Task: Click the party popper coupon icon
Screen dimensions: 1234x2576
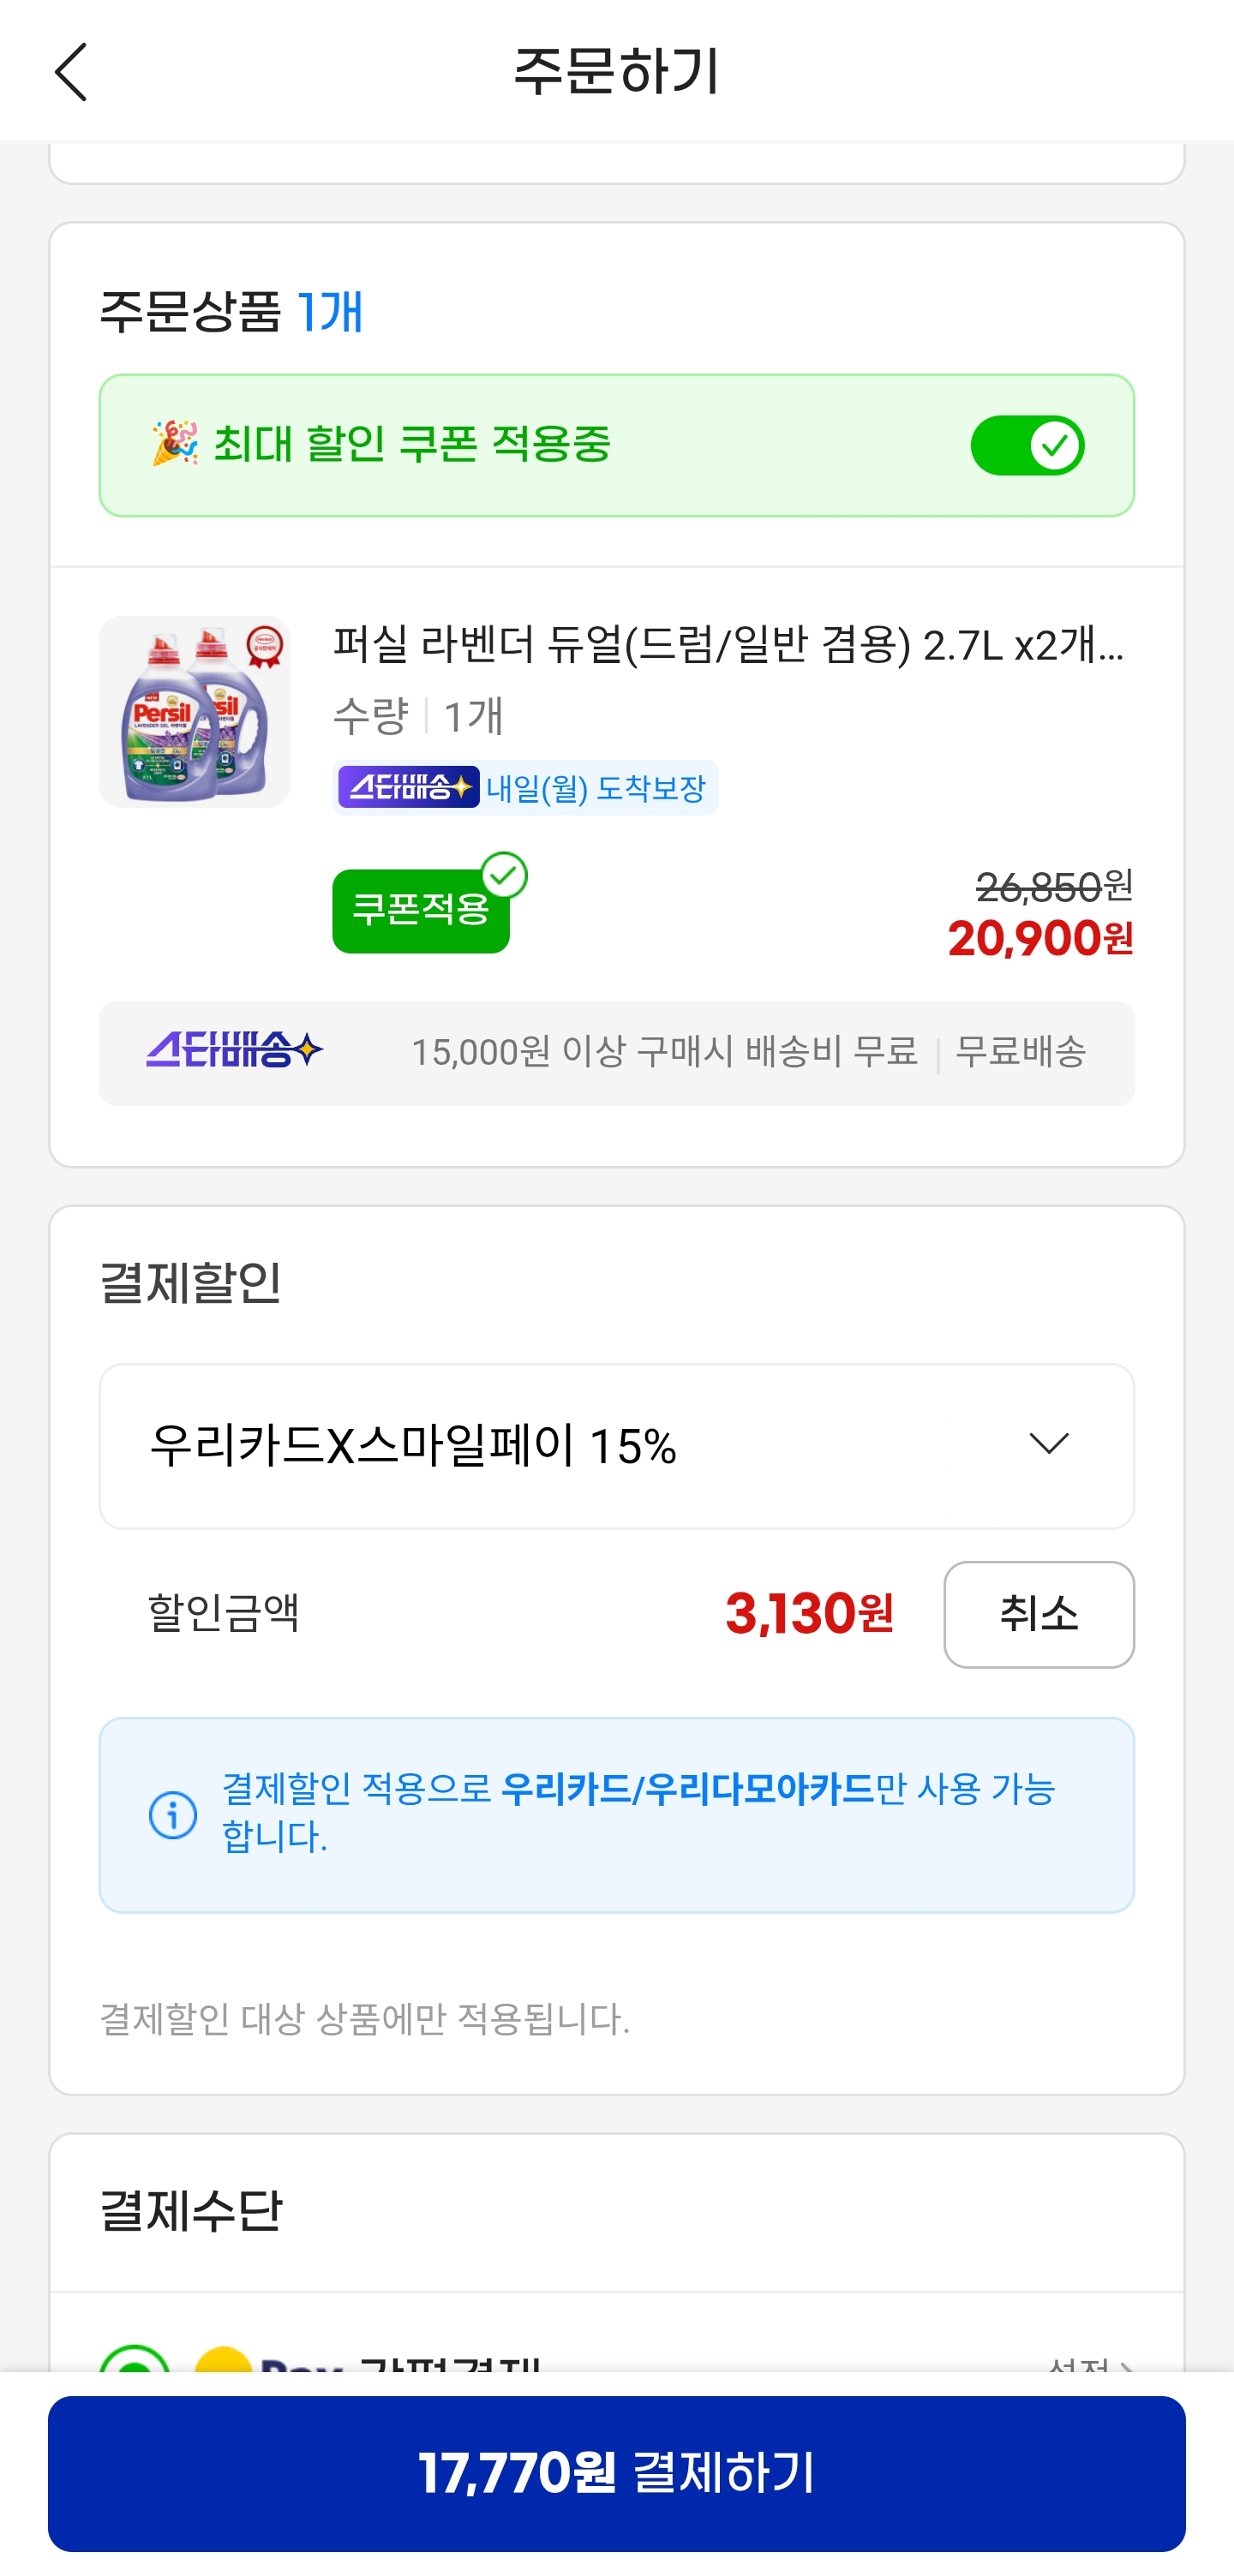Action: (x=175, y=443)
